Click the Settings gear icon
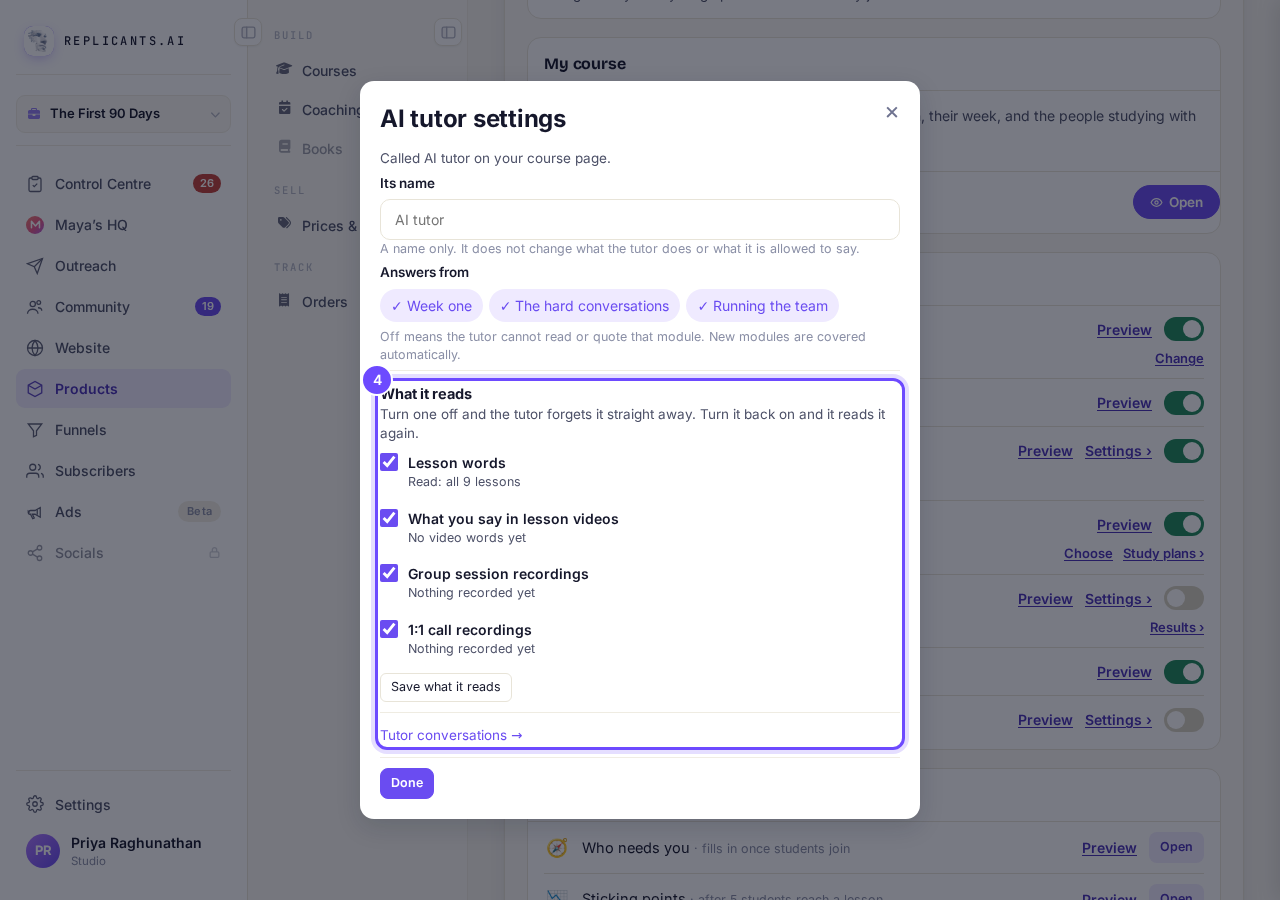The image size is (1280, 900). click(35, 805)
